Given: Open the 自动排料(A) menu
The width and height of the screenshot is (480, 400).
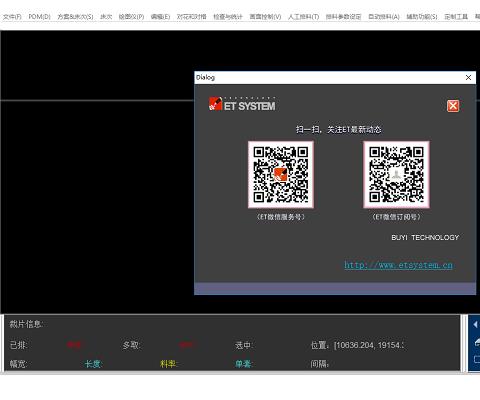Looking at the screenshot, I should [x=384, y=17].
